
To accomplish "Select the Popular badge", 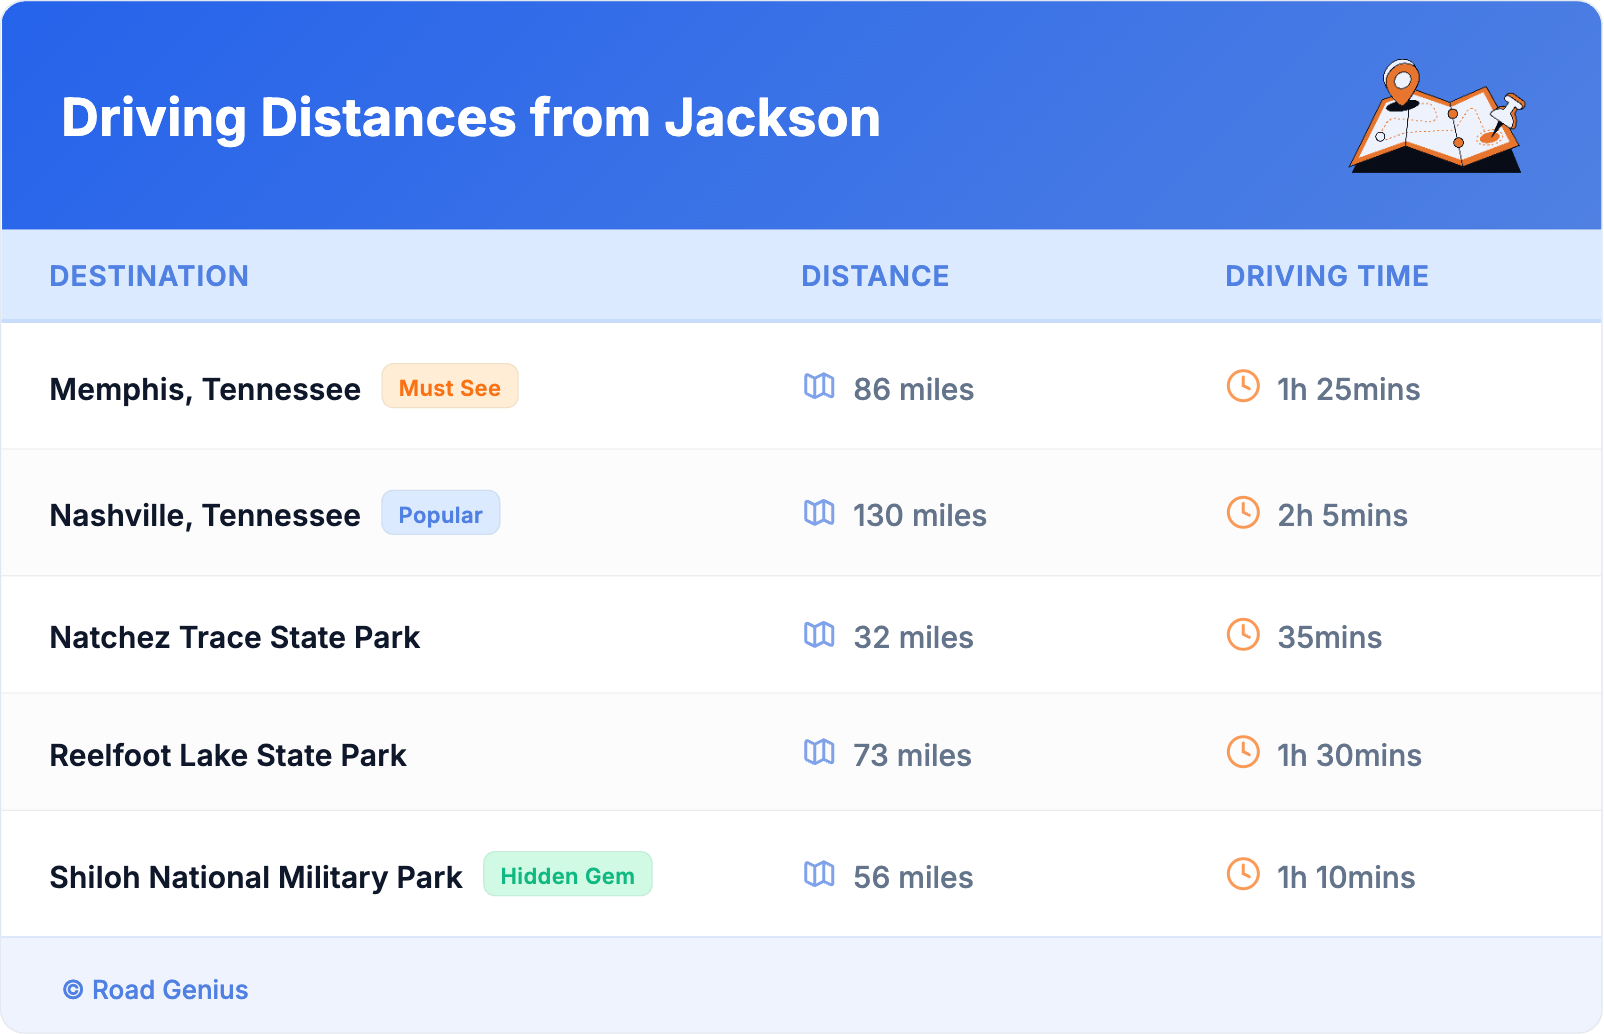I will click(440, 514).
